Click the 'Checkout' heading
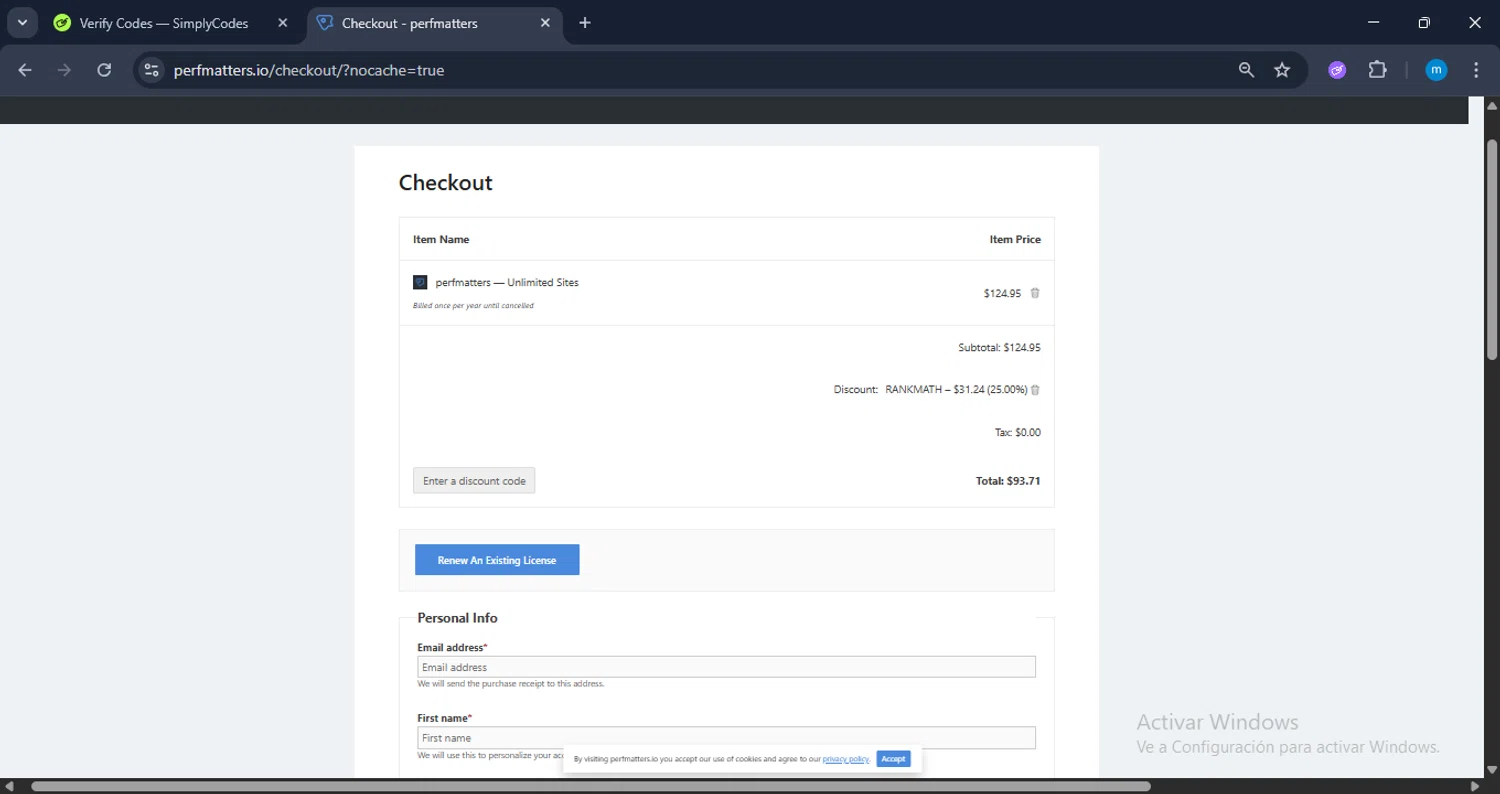Image resolution: width=1500 pixels, height=794 pixels. (x=446, y=183)
